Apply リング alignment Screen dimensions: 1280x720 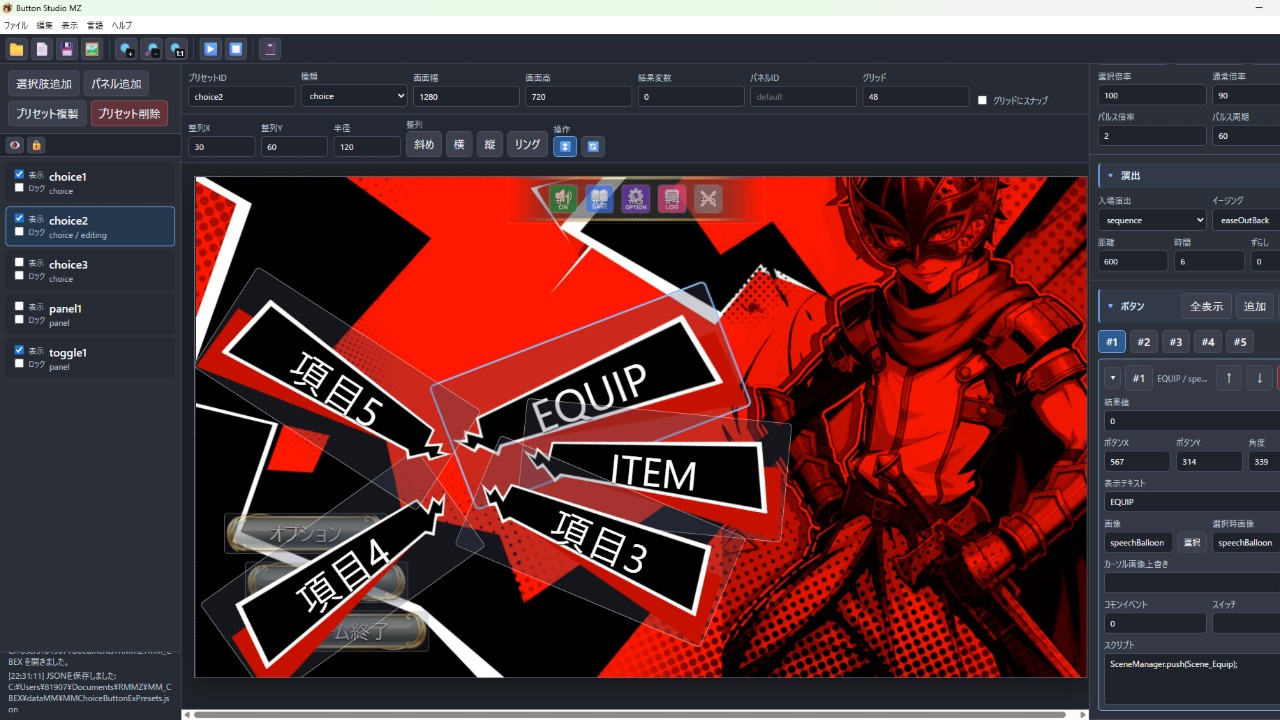point(527,145)
